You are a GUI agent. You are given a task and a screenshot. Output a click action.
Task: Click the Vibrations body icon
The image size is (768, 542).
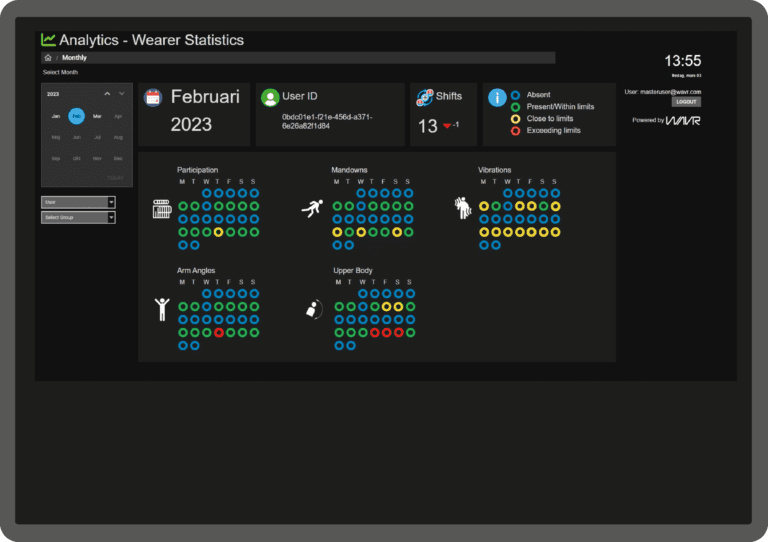tap(463, 207)
